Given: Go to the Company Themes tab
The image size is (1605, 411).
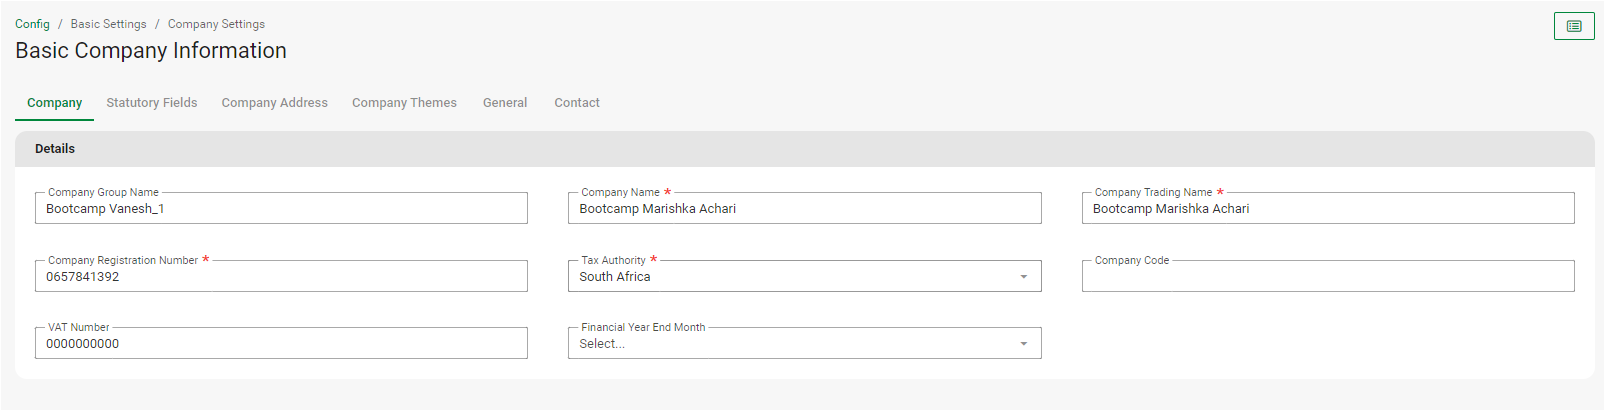Looking at the screenshot, I should tap(404, 103).
